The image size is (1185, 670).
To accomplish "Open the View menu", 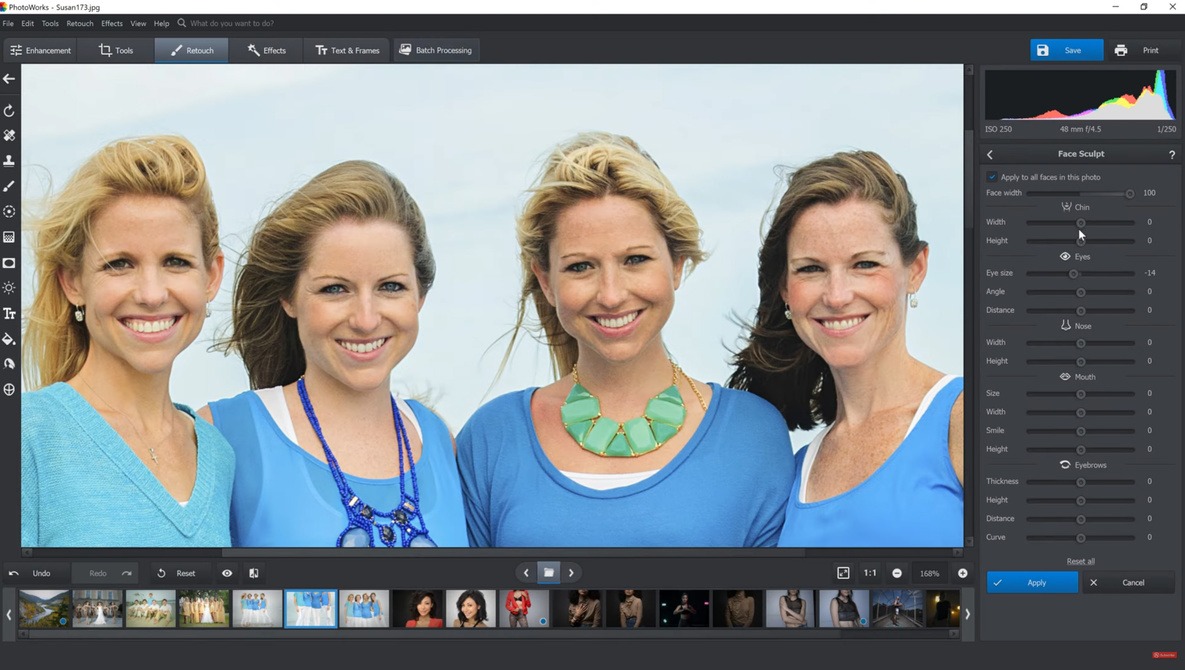I will pos(138,23).
